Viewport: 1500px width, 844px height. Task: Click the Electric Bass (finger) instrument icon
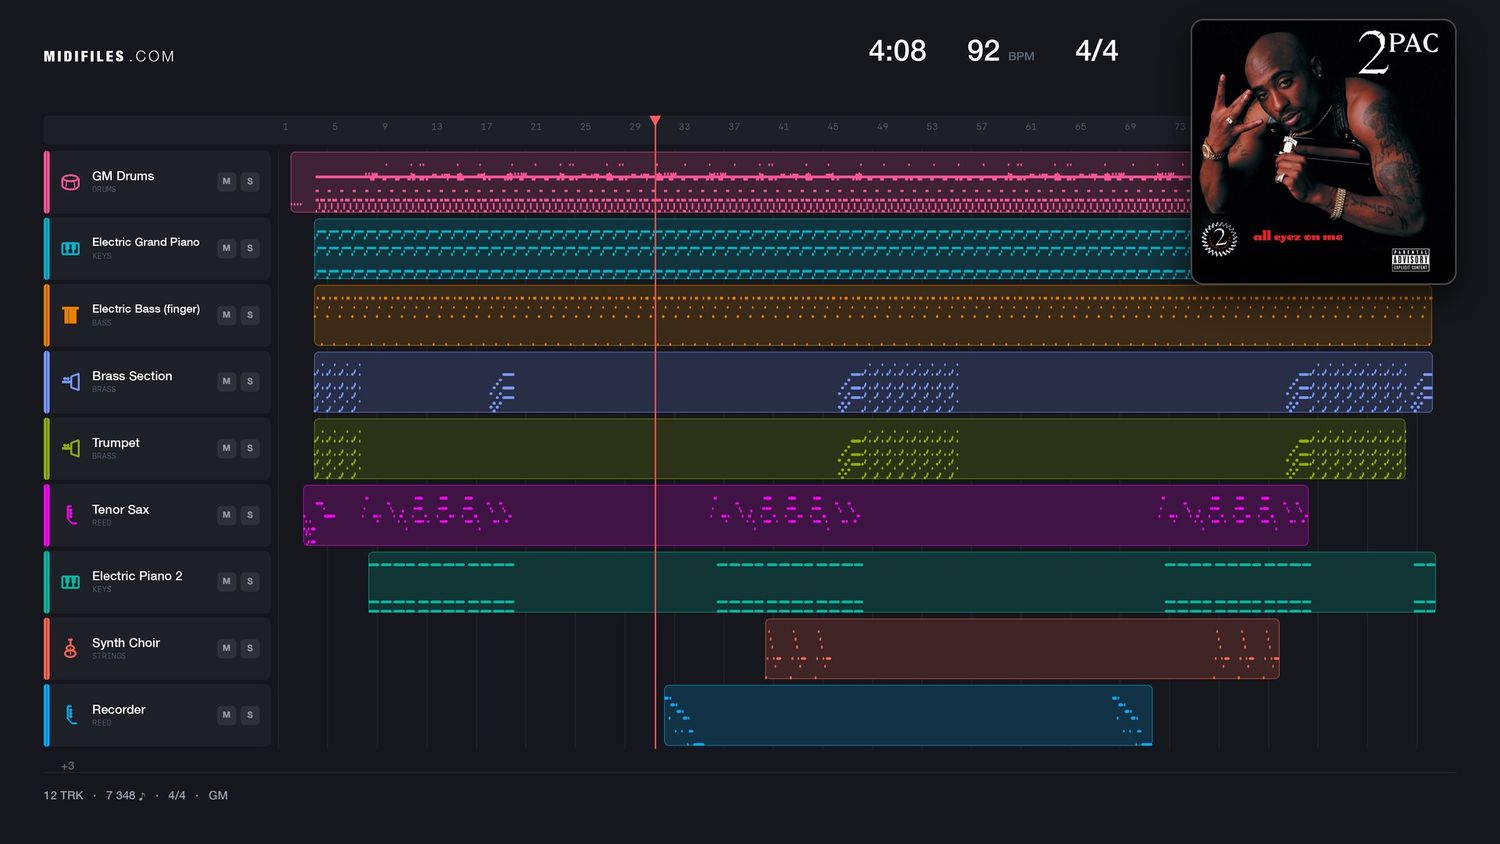(71, 315)
